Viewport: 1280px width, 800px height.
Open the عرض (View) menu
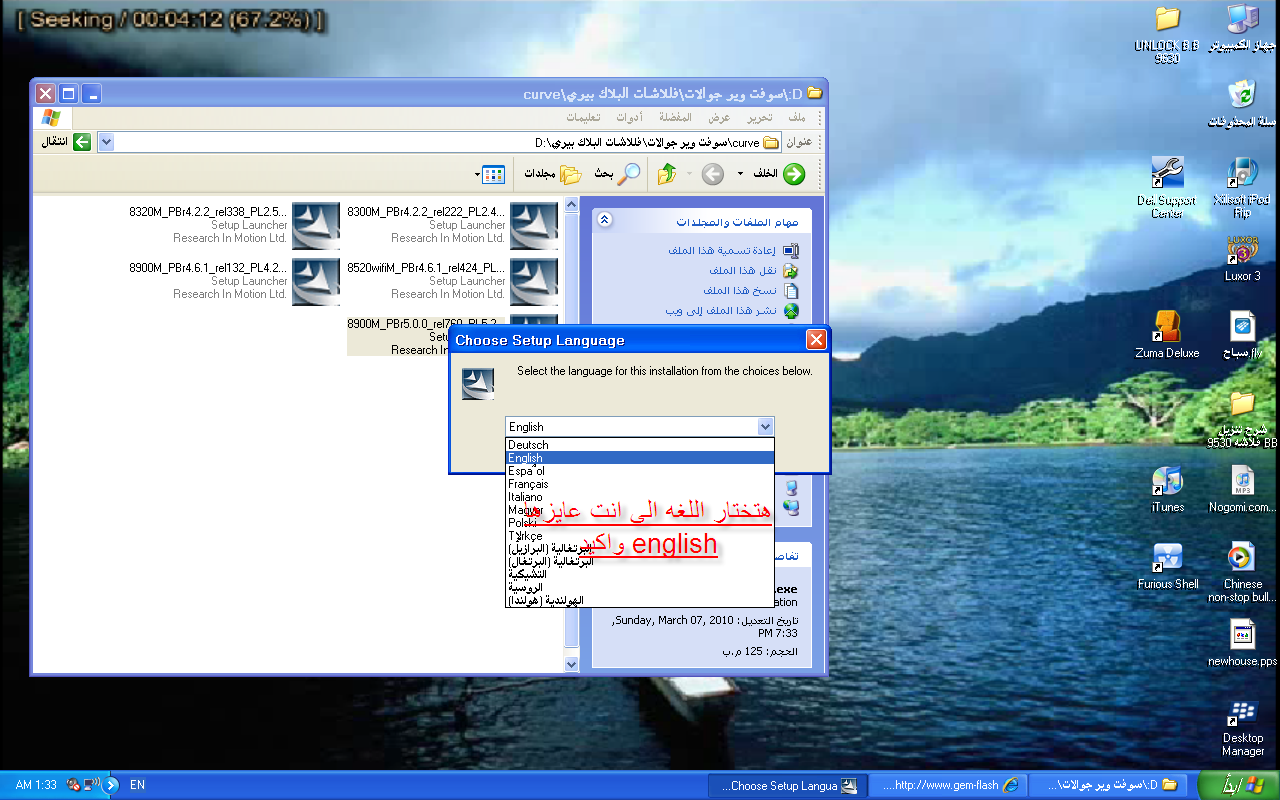[x=720, y=118]
